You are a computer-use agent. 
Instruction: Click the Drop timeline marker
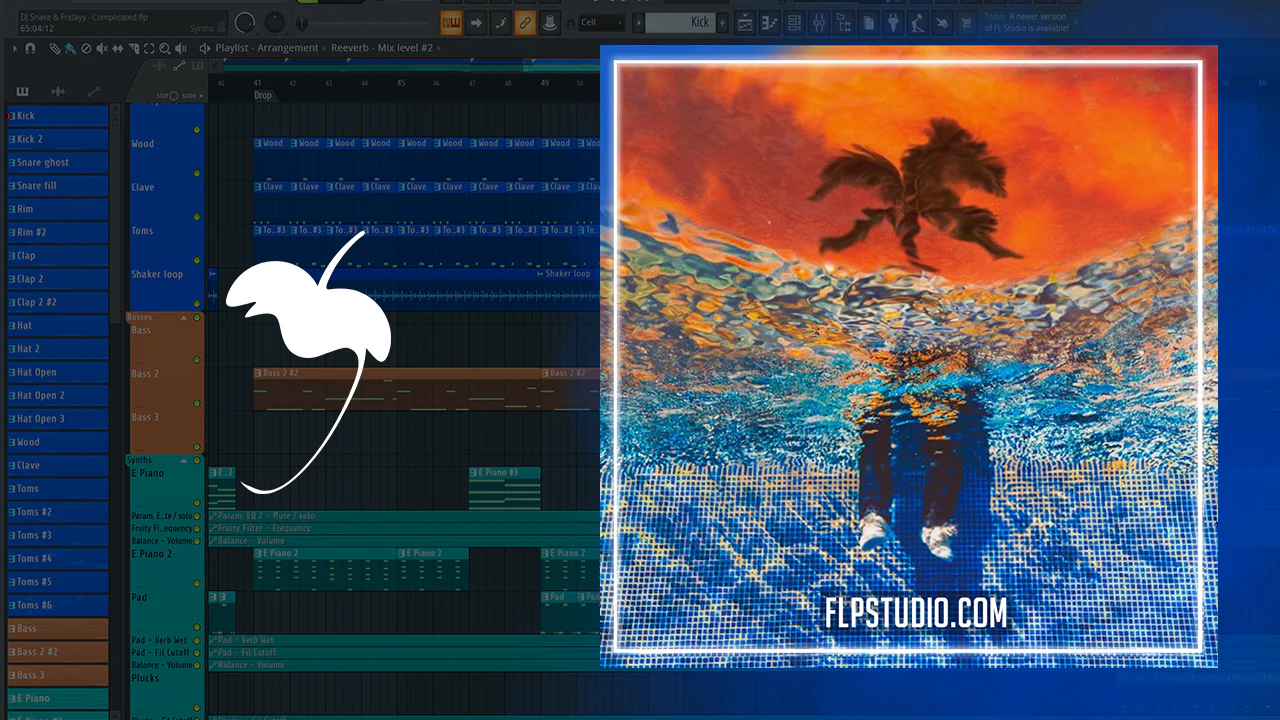pos(262,95)
